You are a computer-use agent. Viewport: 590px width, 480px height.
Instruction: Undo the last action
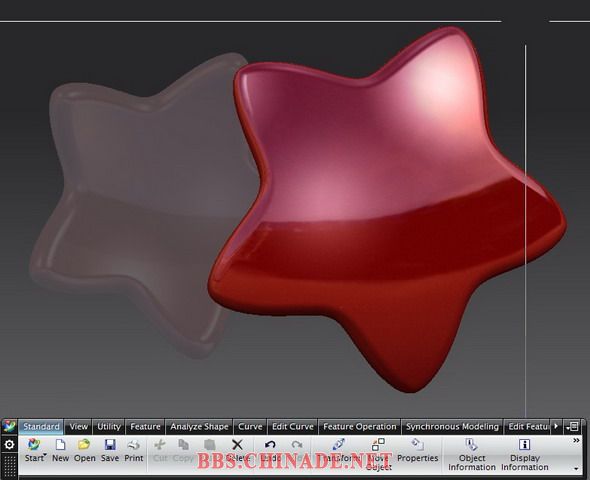(x=270, y=445)
